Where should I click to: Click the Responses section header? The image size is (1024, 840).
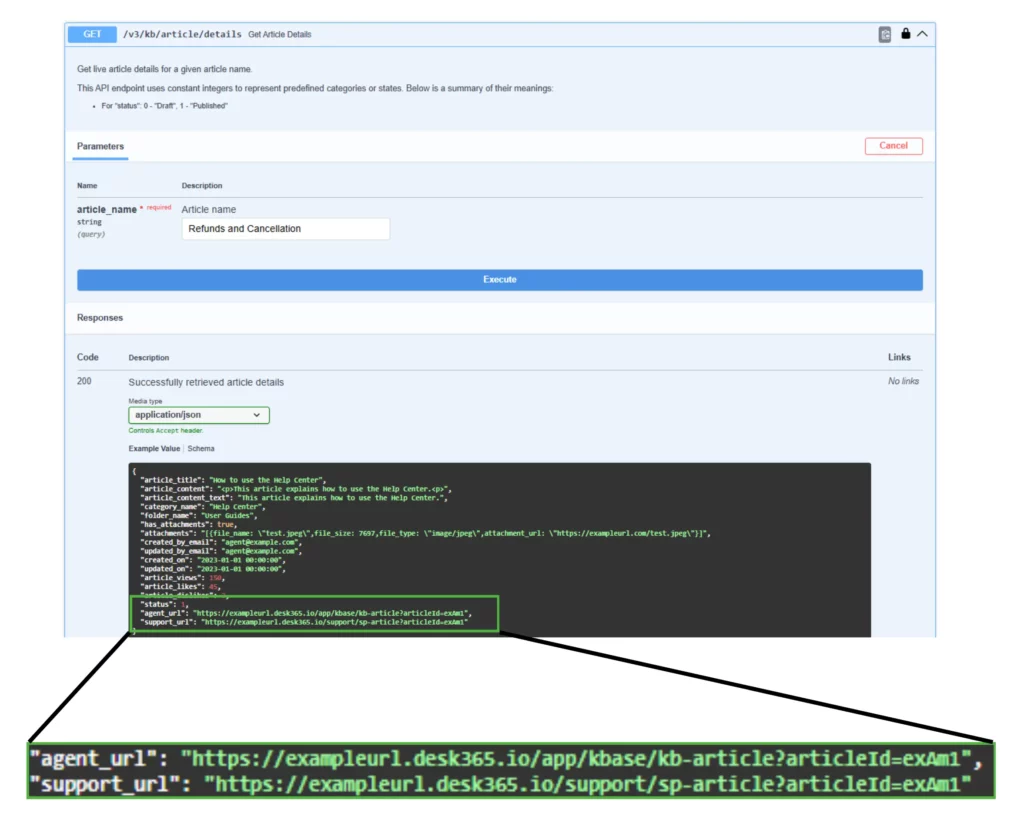(100, 318)
